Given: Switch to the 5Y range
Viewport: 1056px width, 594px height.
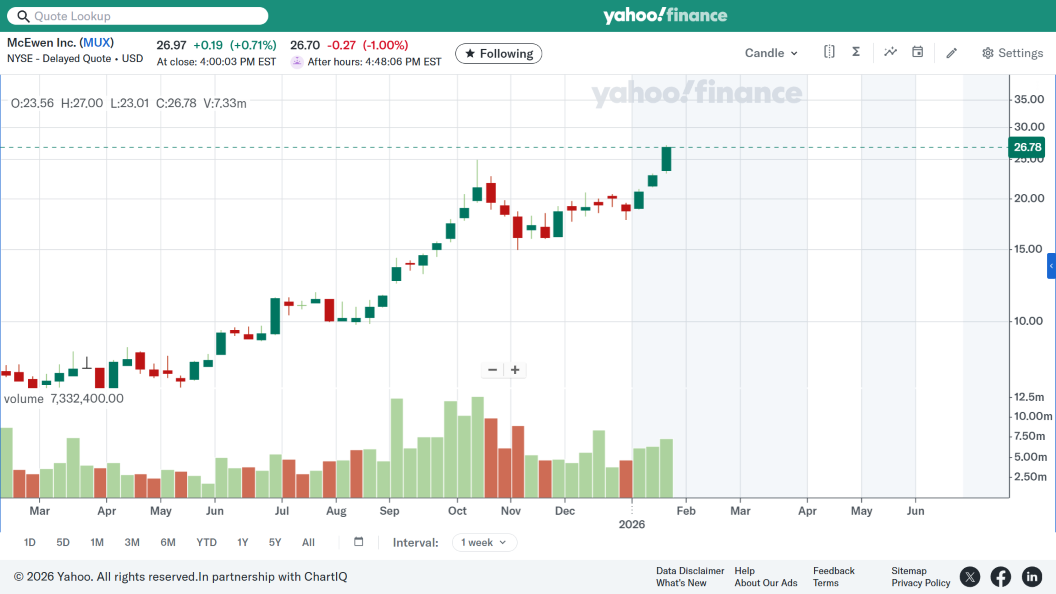Looking at the screenshot, I should (275, 542).
